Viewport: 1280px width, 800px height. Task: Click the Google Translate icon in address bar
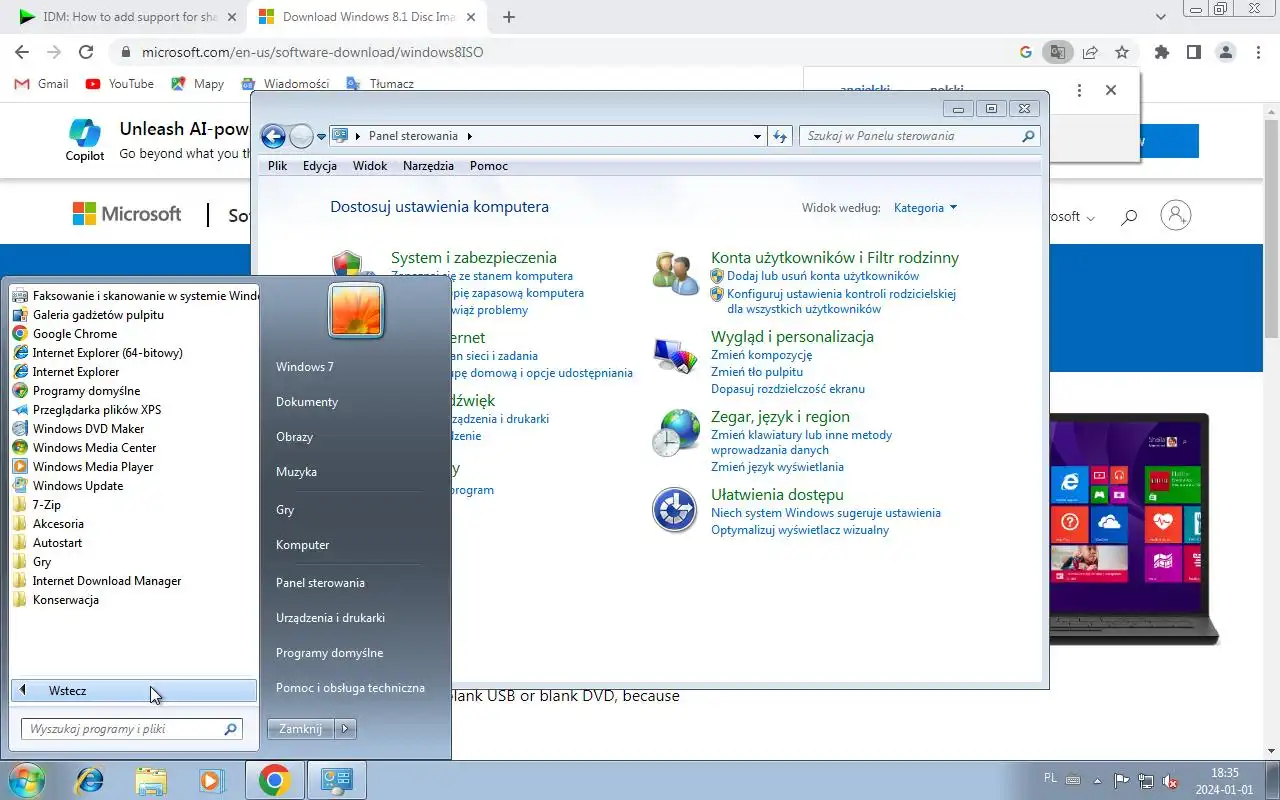pyautogui.click(x=1057, y=52)
